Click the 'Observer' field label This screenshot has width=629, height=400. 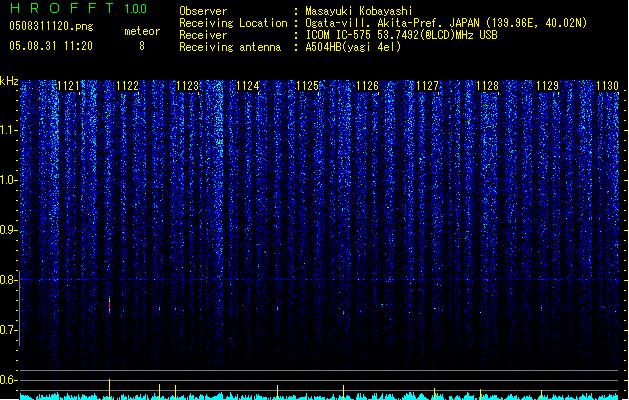coord(203,11)
